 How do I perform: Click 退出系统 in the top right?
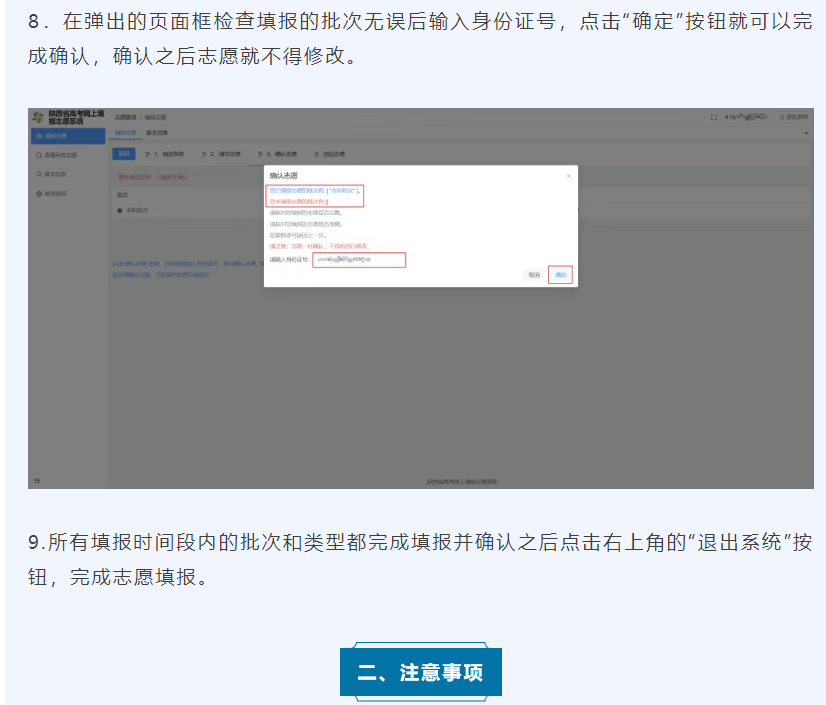point(793,118)
